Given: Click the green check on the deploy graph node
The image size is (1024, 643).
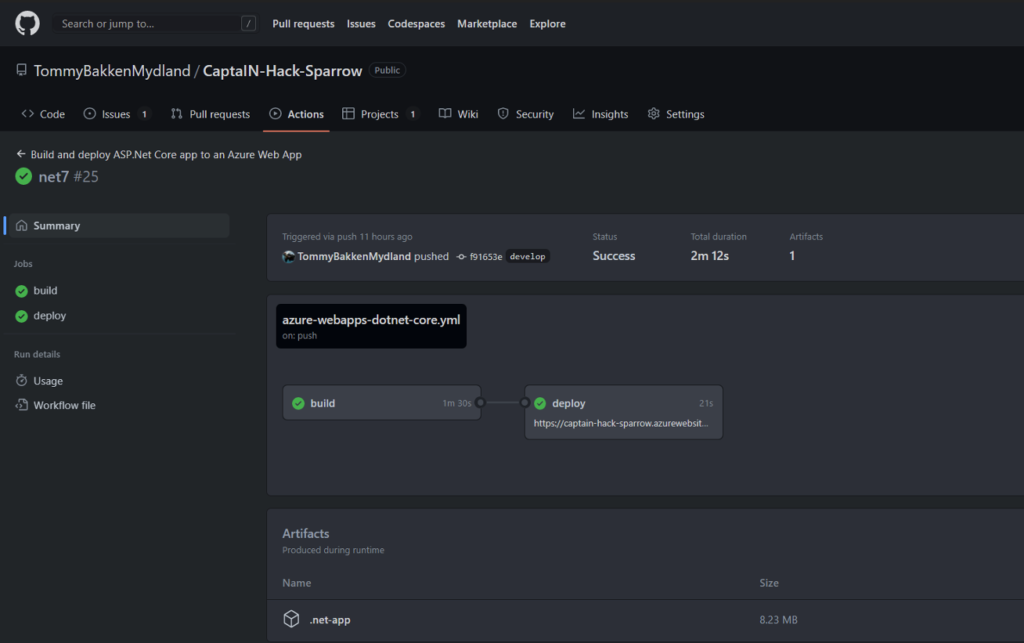Looking at the screenshot, I should click(540, 403).
